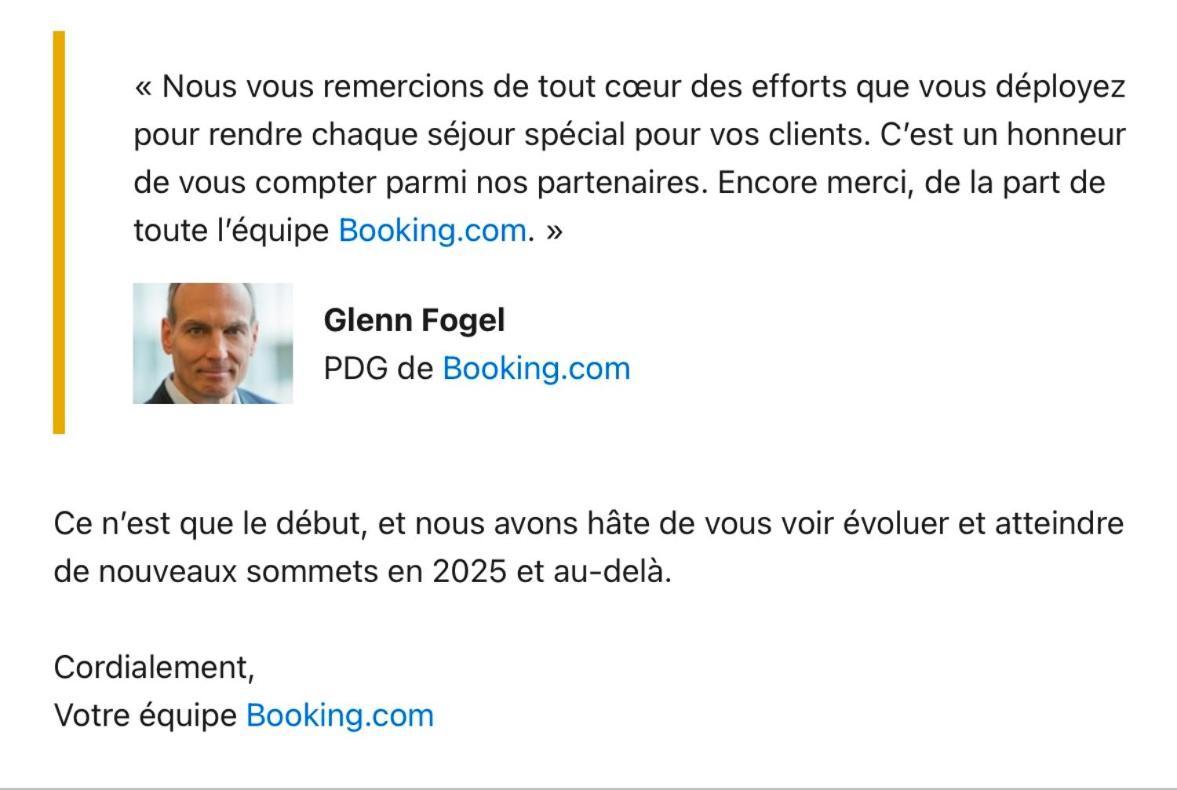
Task: Open the Booking.com link inside the quote
Action: pos(432,231)
